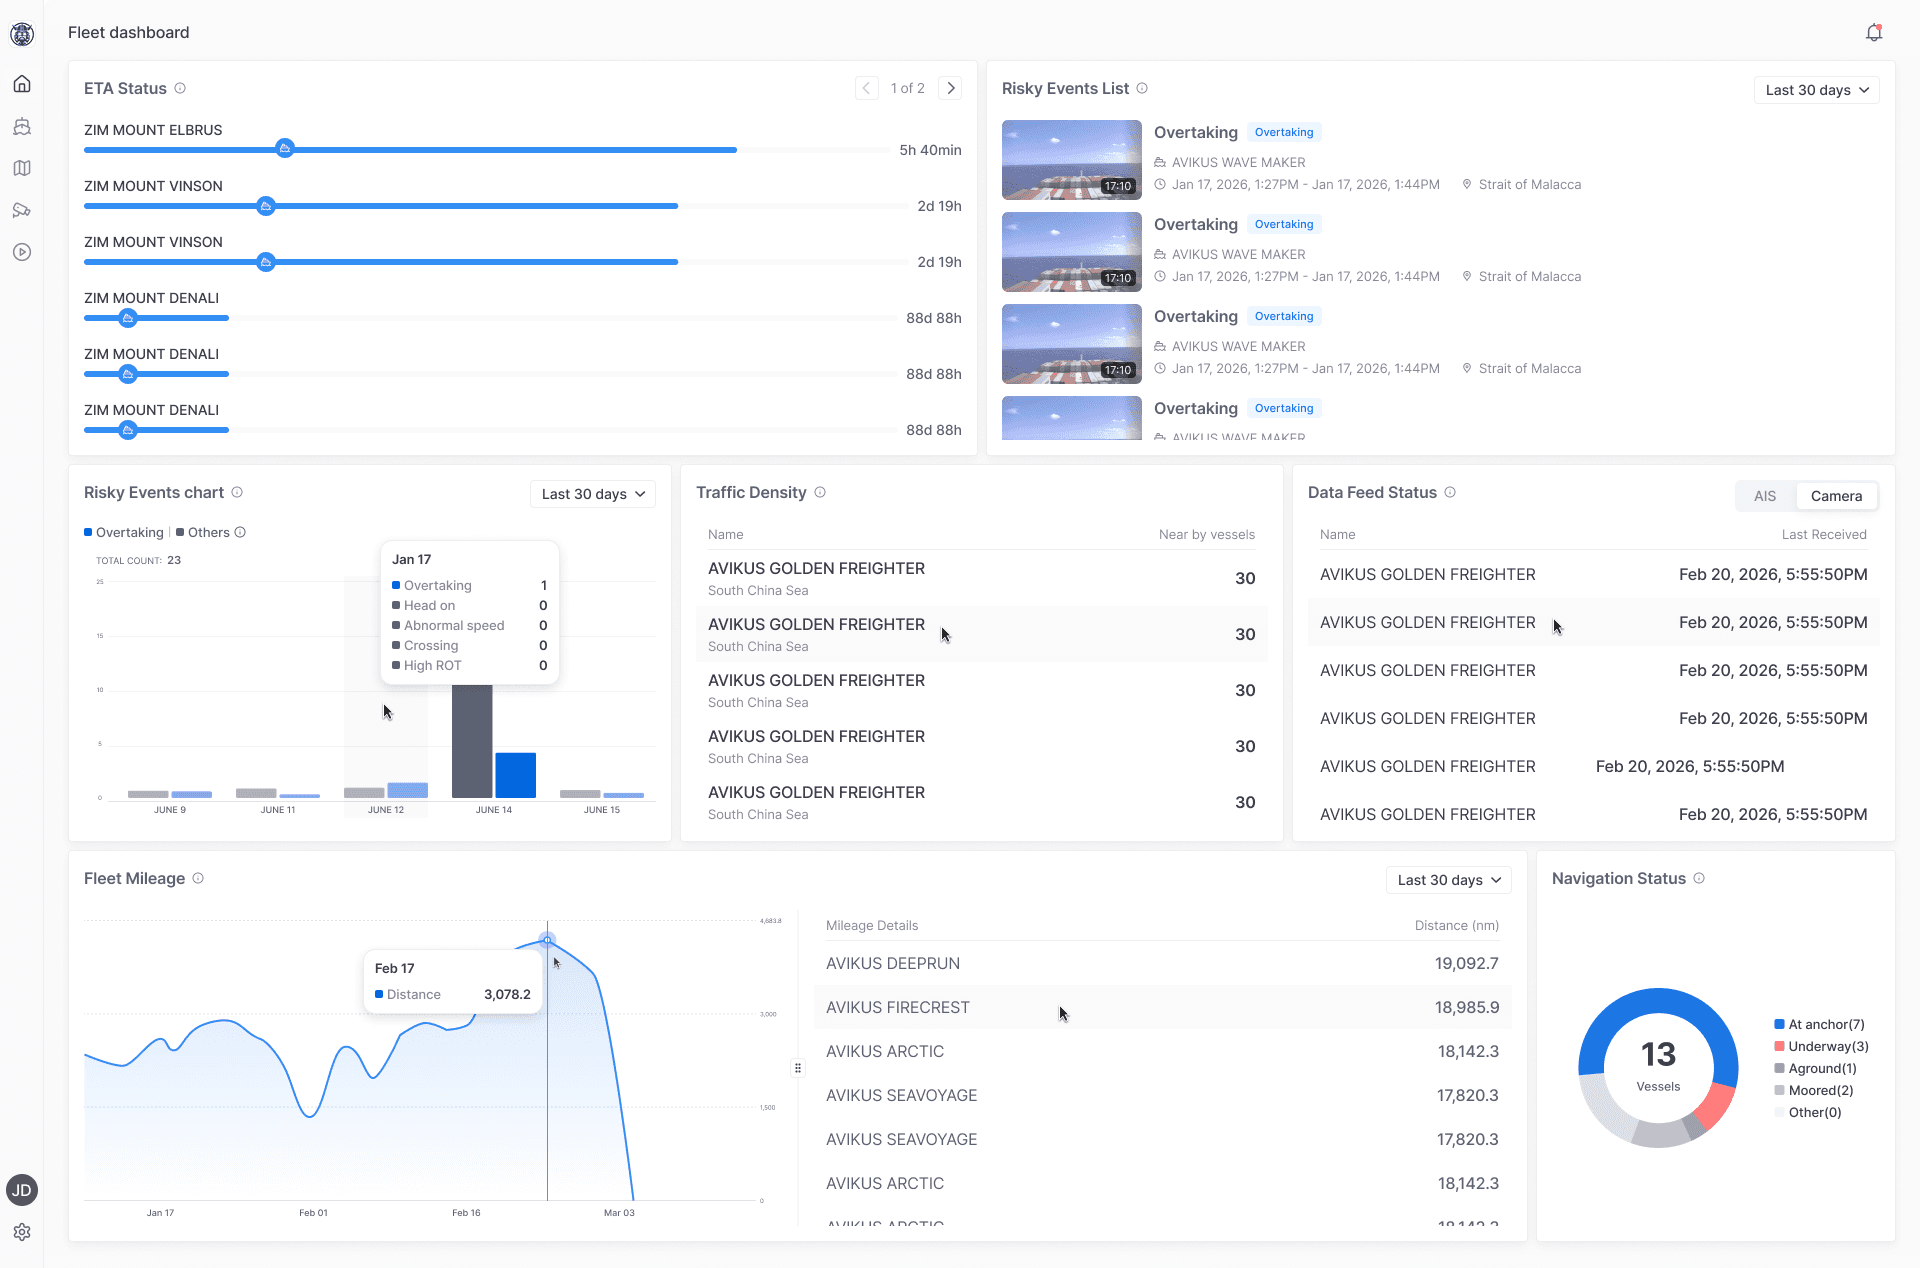The height and width of the screenshot is (1268, 1920).
Task: Select Camera tab in Data Feed Status
Action: (x=1836, y=496)
